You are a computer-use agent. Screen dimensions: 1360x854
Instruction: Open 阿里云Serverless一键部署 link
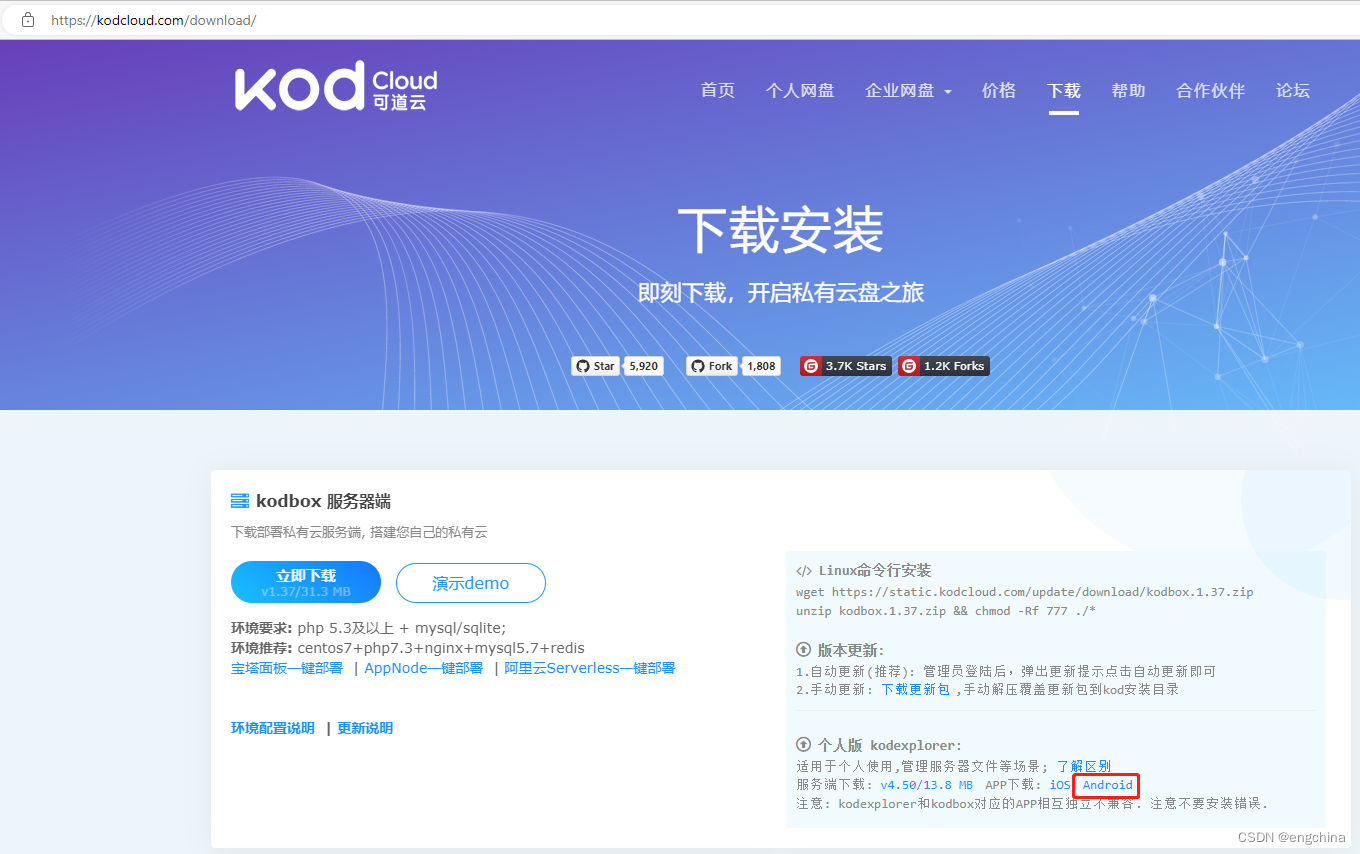coord(590,668)
